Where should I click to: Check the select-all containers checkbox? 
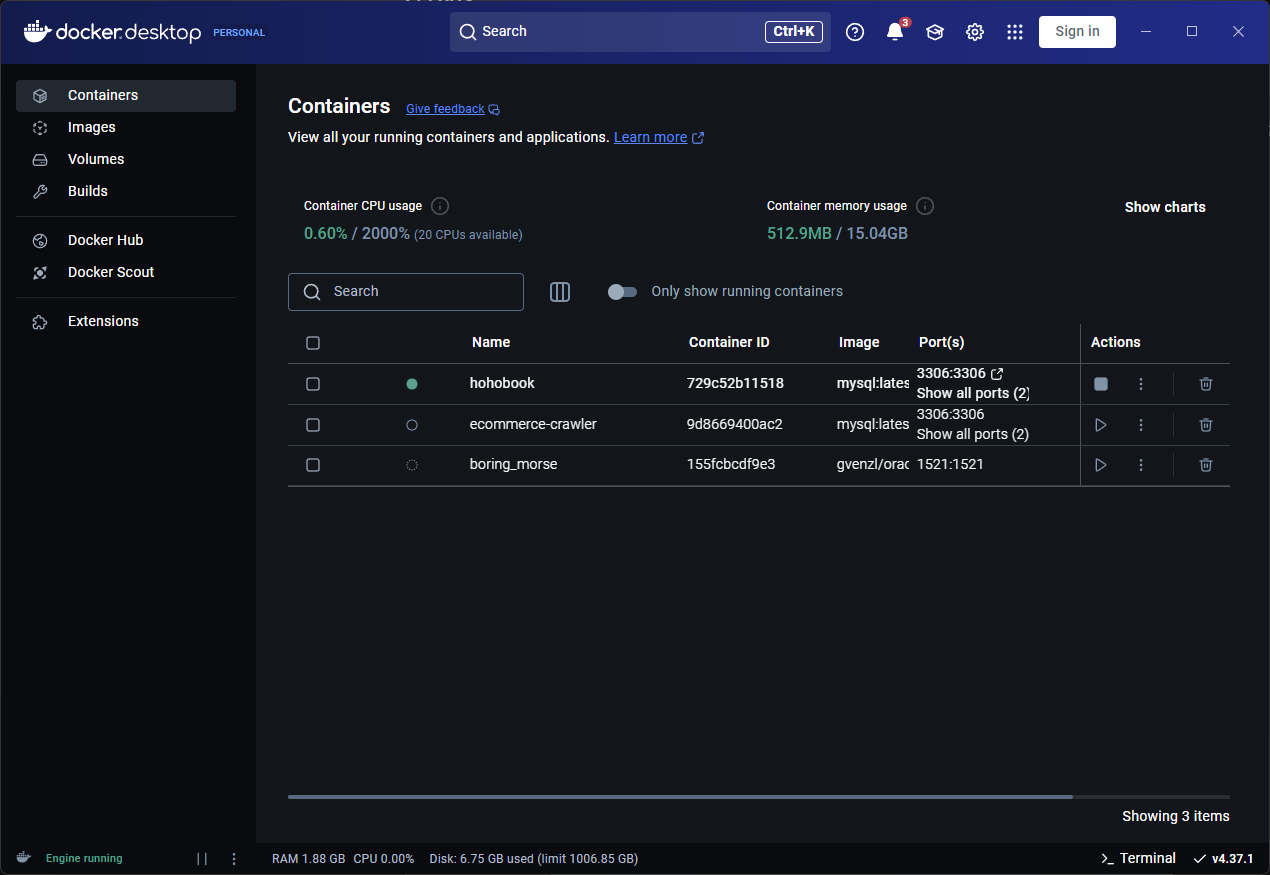(313, 343)
